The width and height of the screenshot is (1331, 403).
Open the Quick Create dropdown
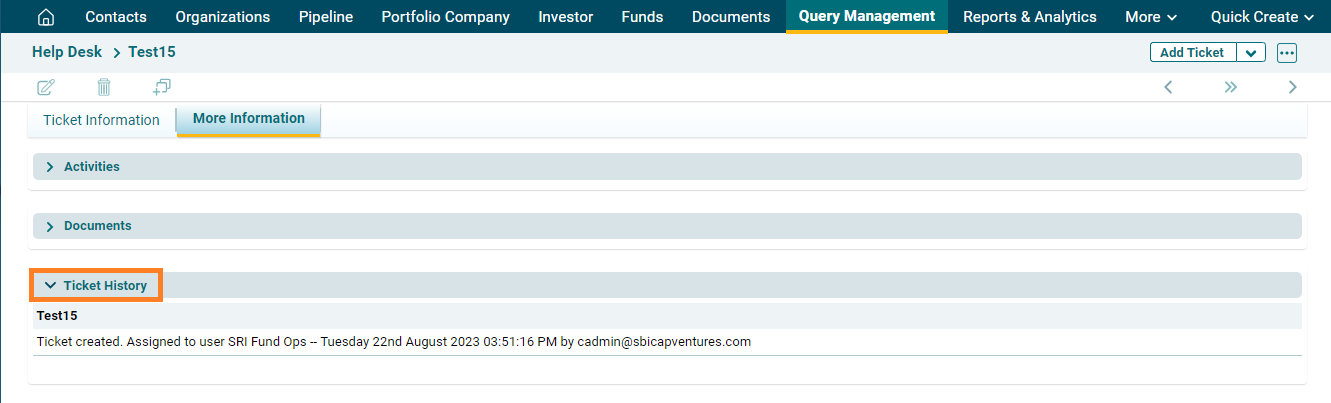click(1261, 17)
